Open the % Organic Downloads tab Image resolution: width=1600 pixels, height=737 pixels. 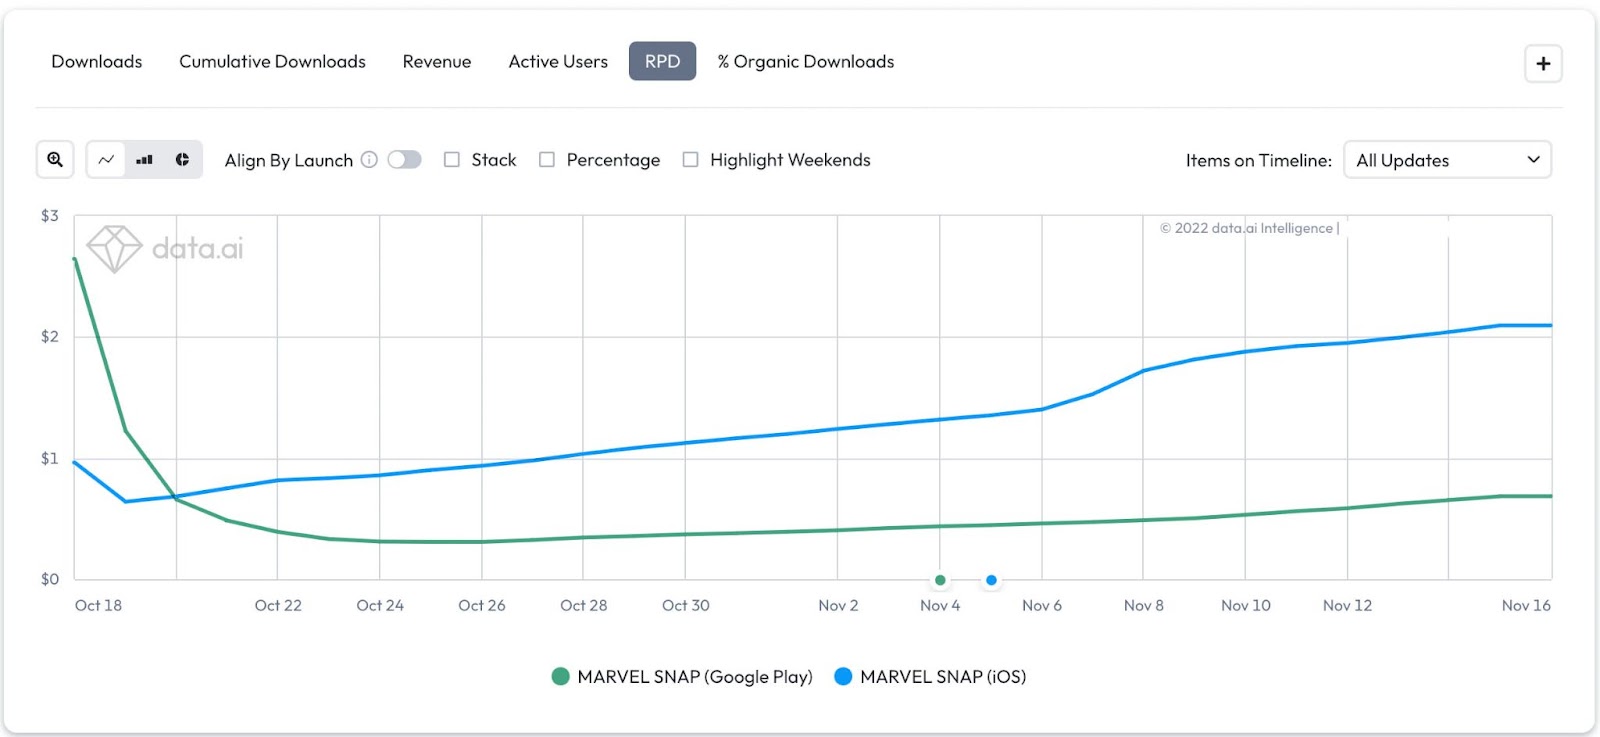pos(806,62)
